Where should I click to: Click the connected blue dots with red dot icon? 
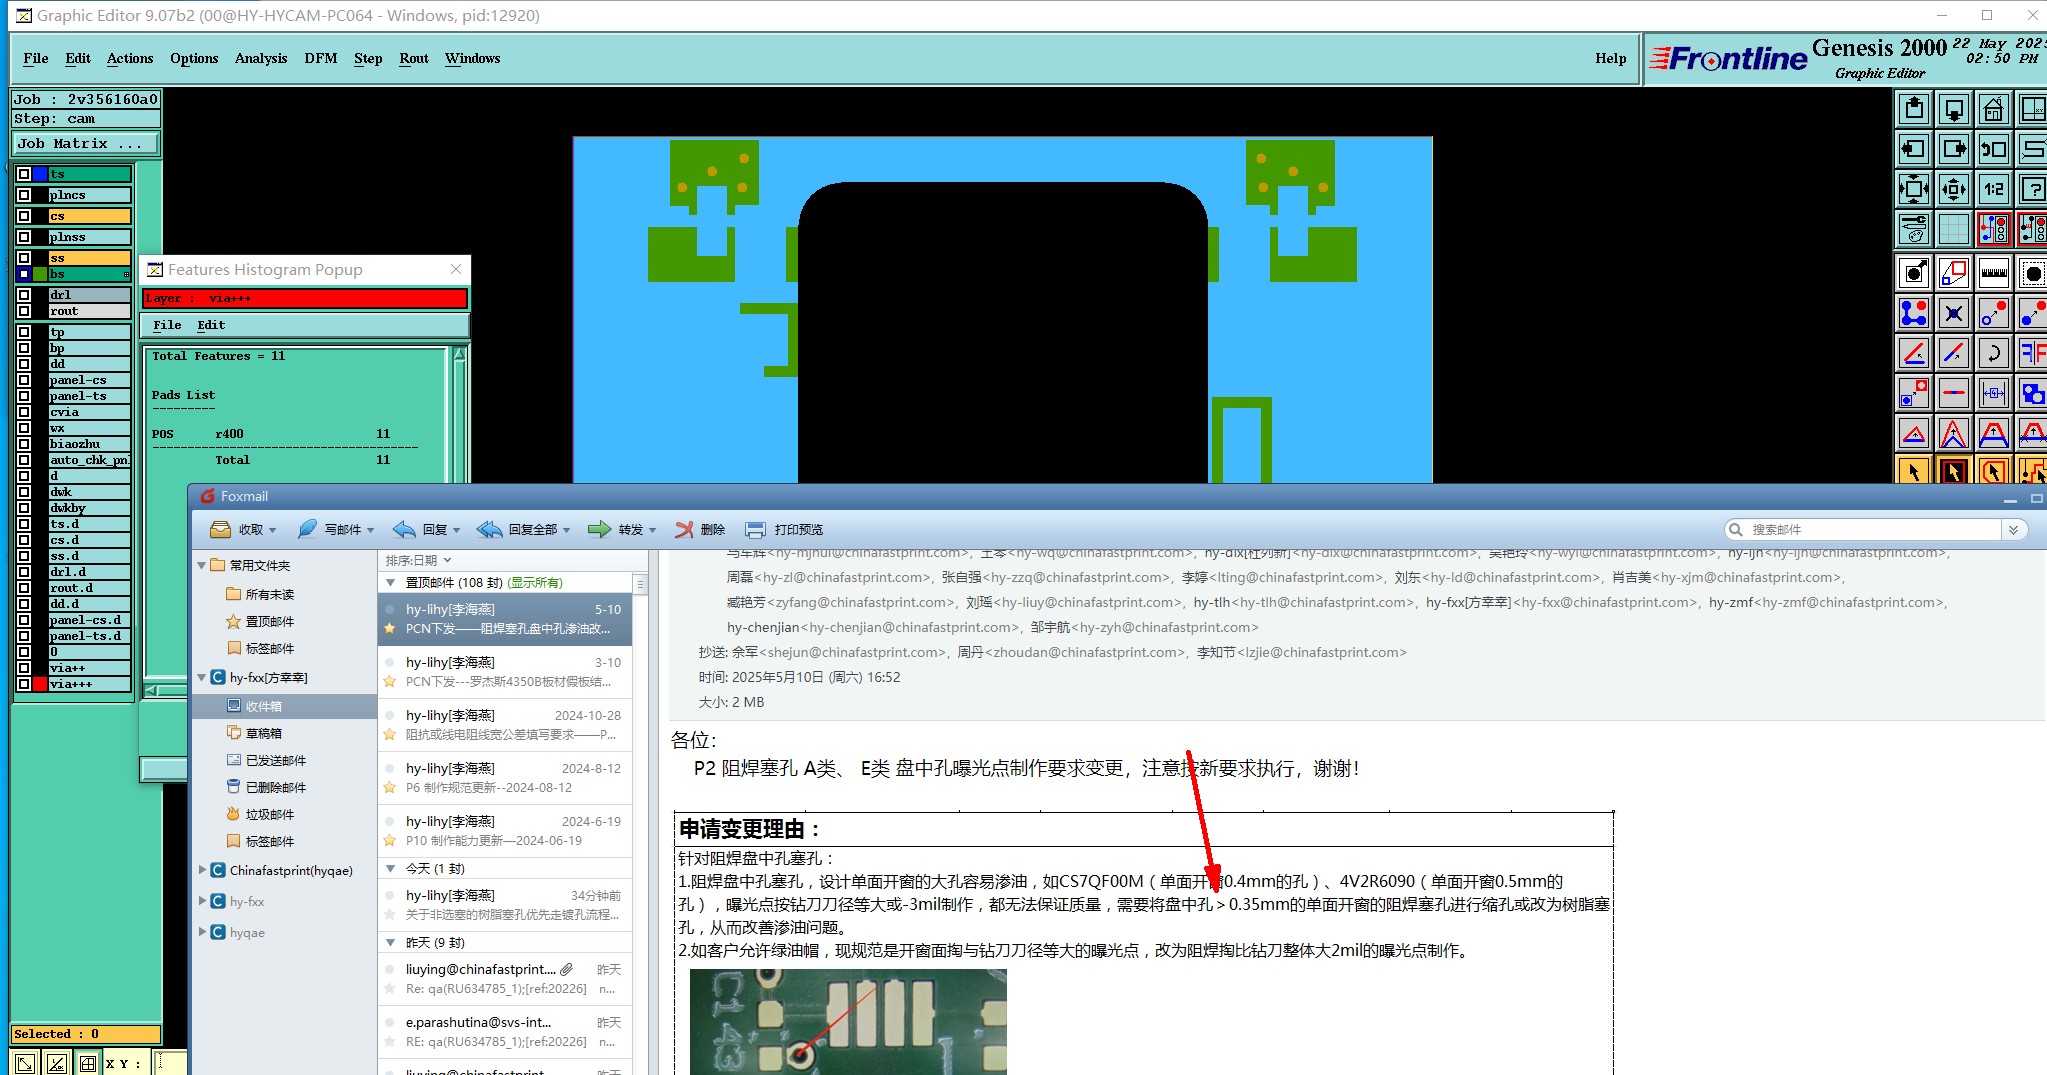pyautogui.click(x=1914, y=313)
